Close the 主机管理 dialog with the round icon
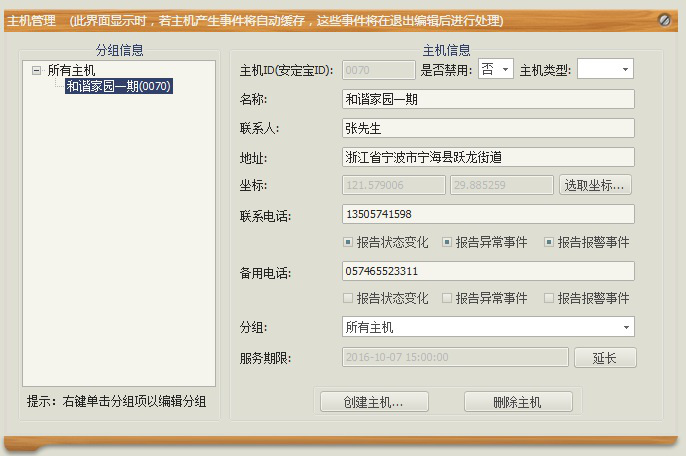This screenshot has height=456, width=686. [664, 20]
